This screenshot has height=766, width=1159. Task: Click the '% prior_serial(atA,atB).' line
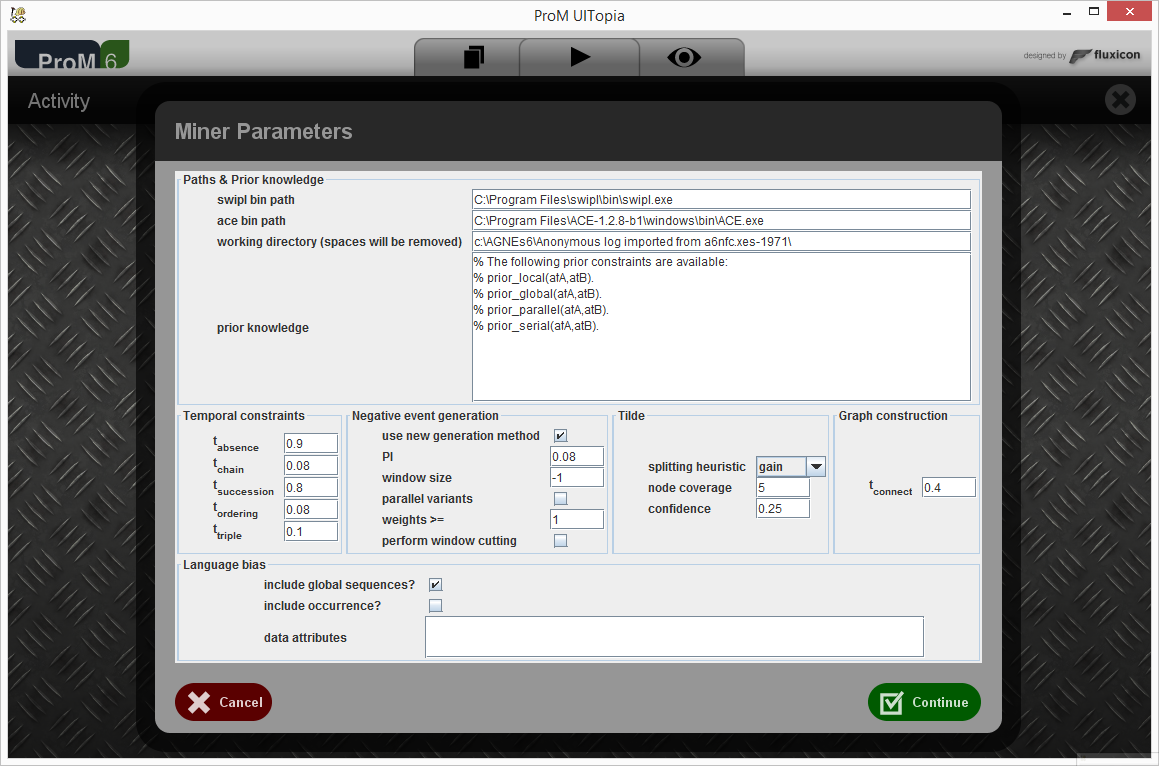point(537,326)
